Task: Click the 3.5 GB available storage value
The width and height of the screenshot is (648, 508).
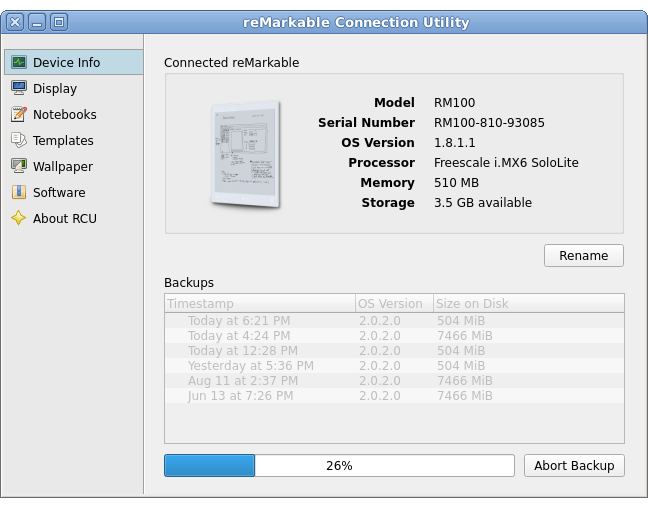Action: (x=483, y=203)
